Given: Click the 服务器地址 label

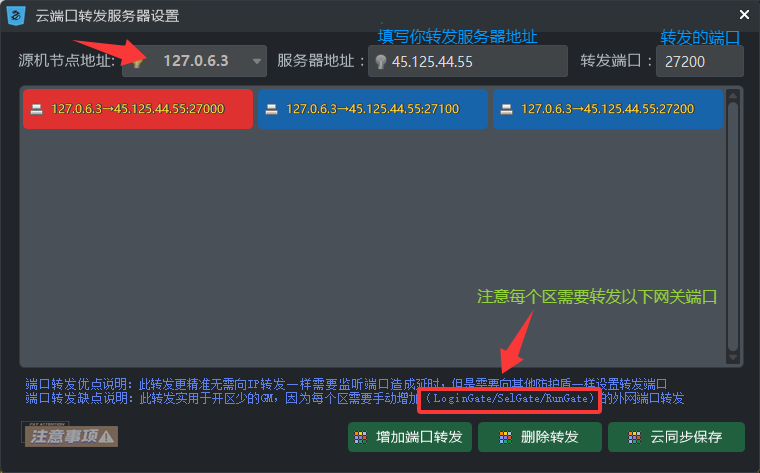Looking at the screenshot, I should point(320,61).
